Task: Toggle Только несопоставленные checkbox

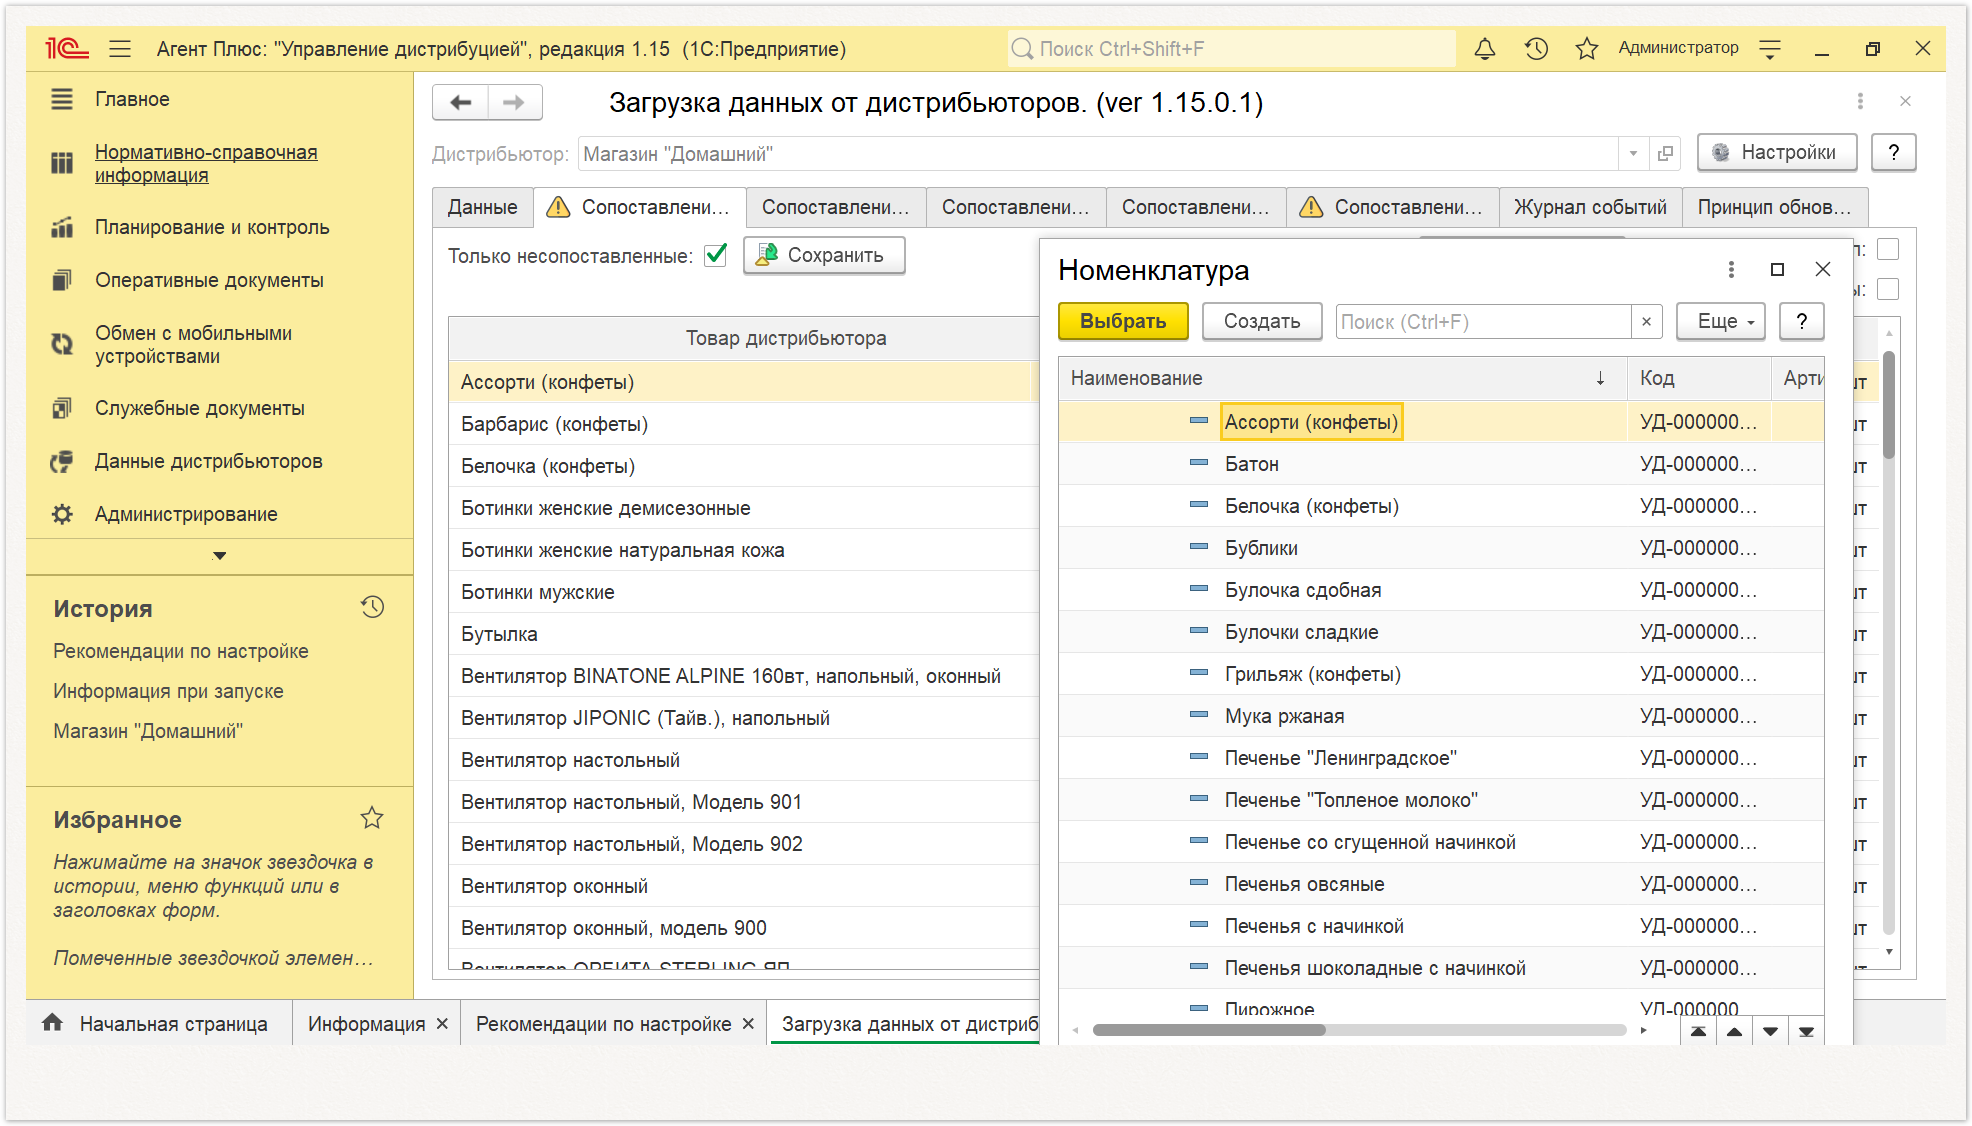Action: [x=715, y=255]
